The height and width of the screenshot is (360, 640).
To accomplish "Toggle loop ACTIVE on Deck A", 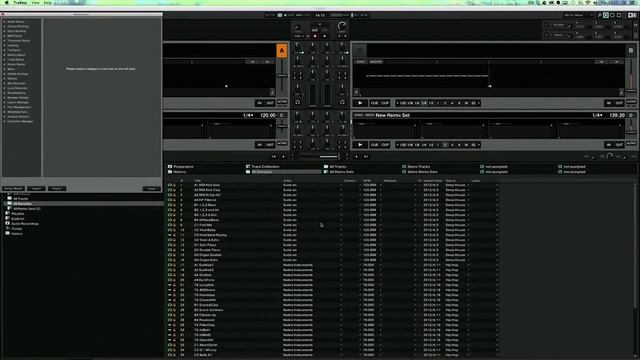I will (x=282, y=102).
